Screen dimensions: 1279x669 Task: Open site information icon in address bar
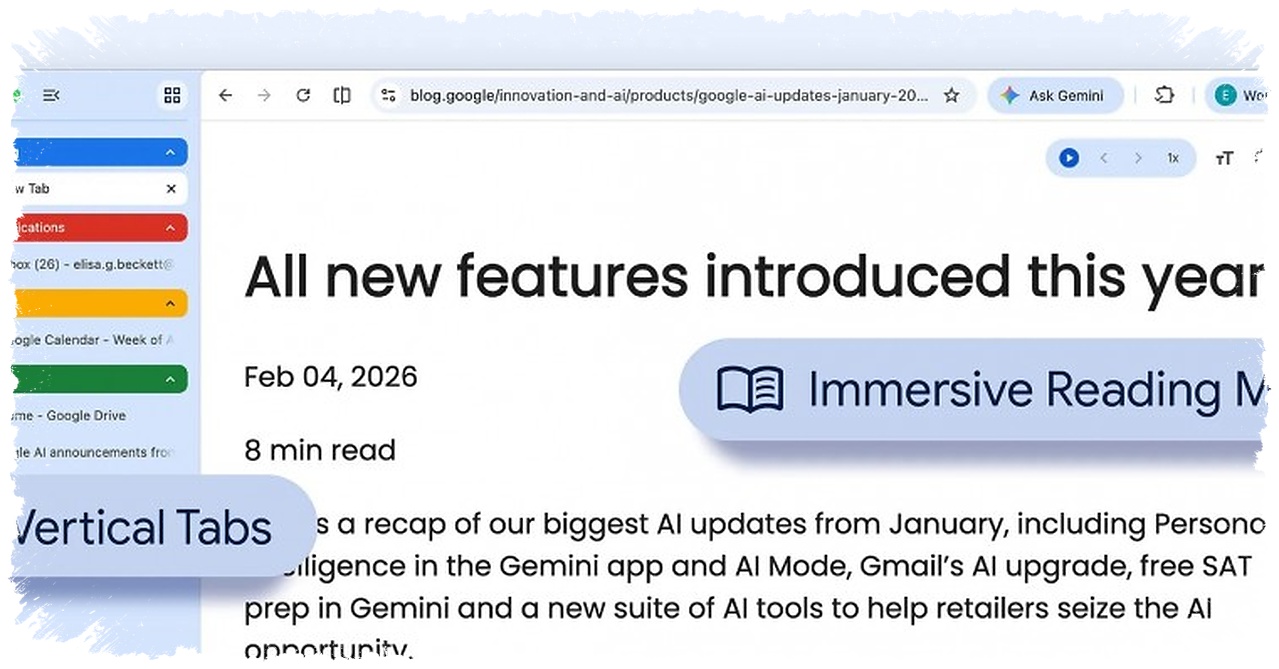(x=389, y=96)
